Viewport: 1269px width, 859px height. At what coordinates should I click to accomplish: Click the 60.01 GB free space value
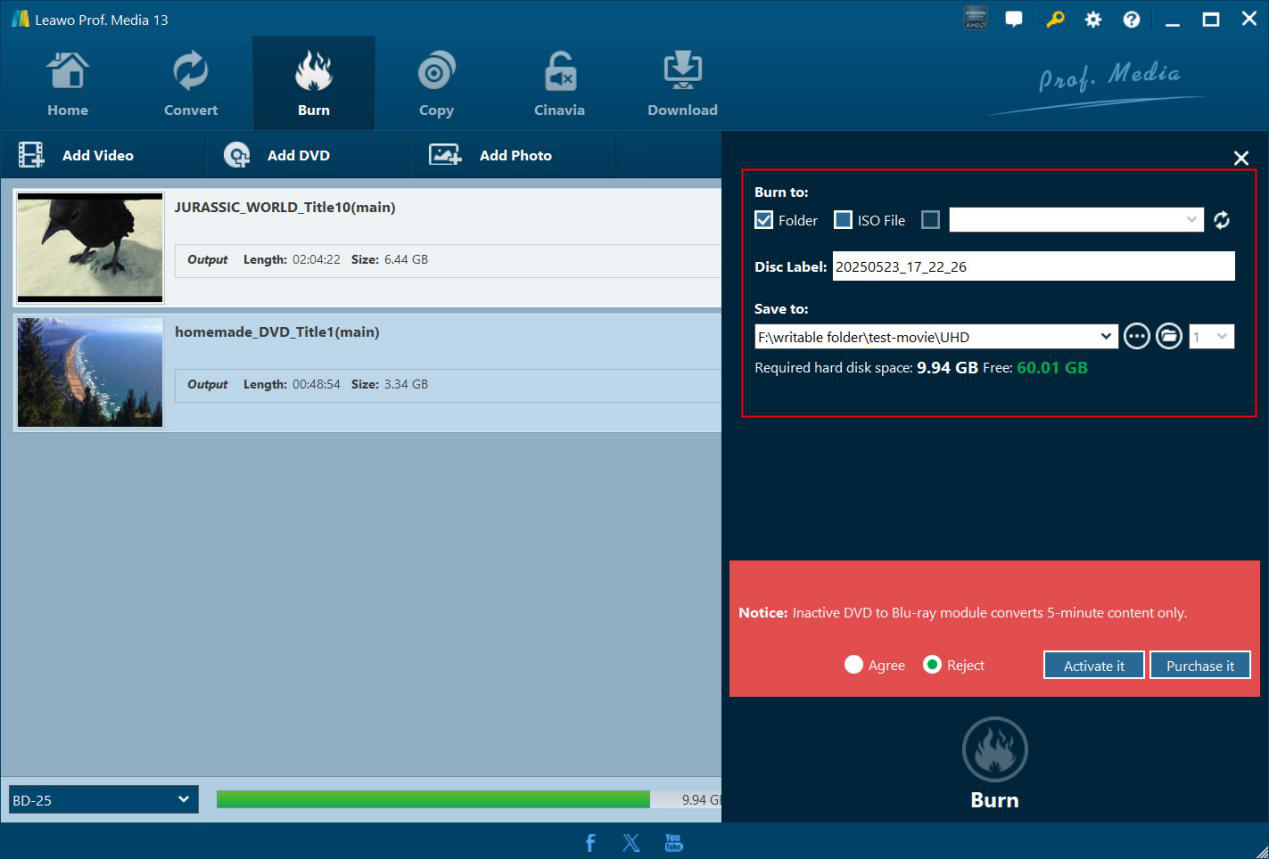point(1052,368)
